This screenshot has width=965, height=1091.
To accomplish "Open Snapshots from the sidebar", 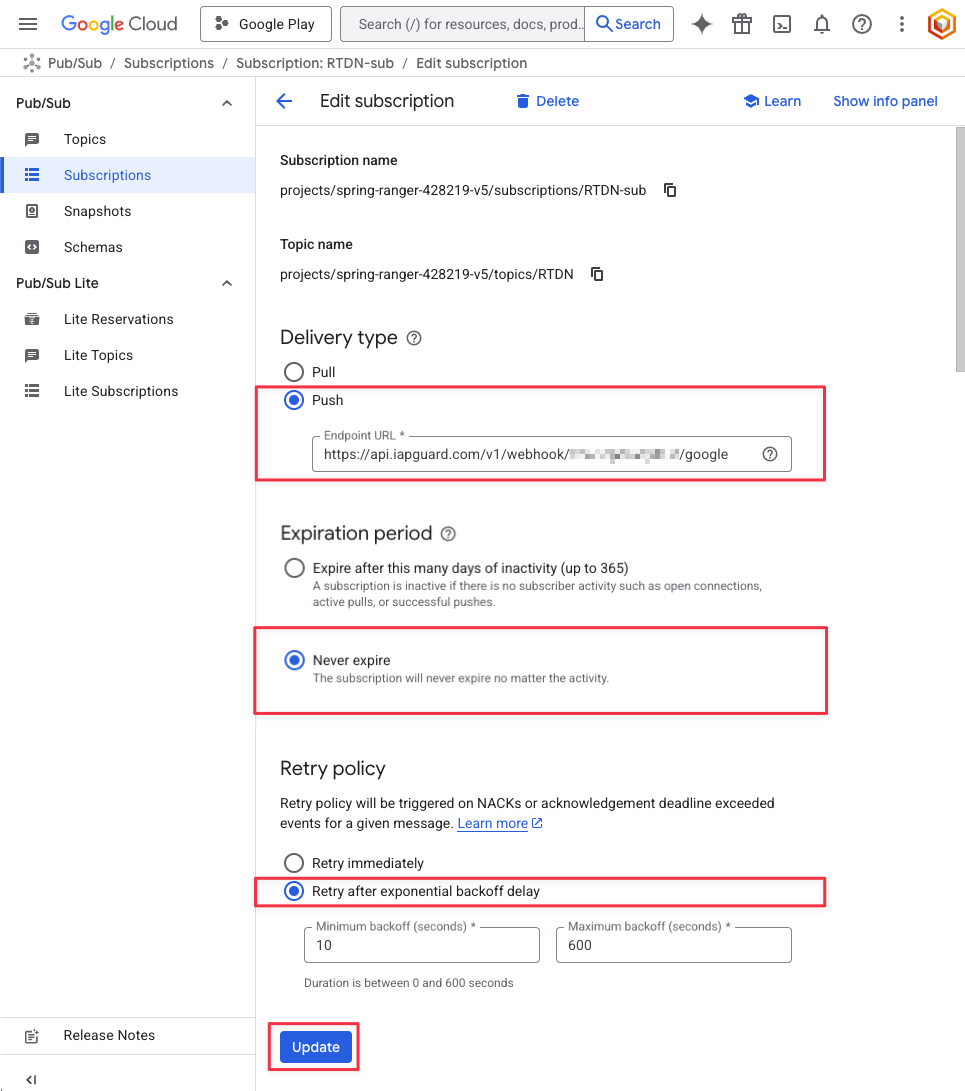I will click(97, 211).
